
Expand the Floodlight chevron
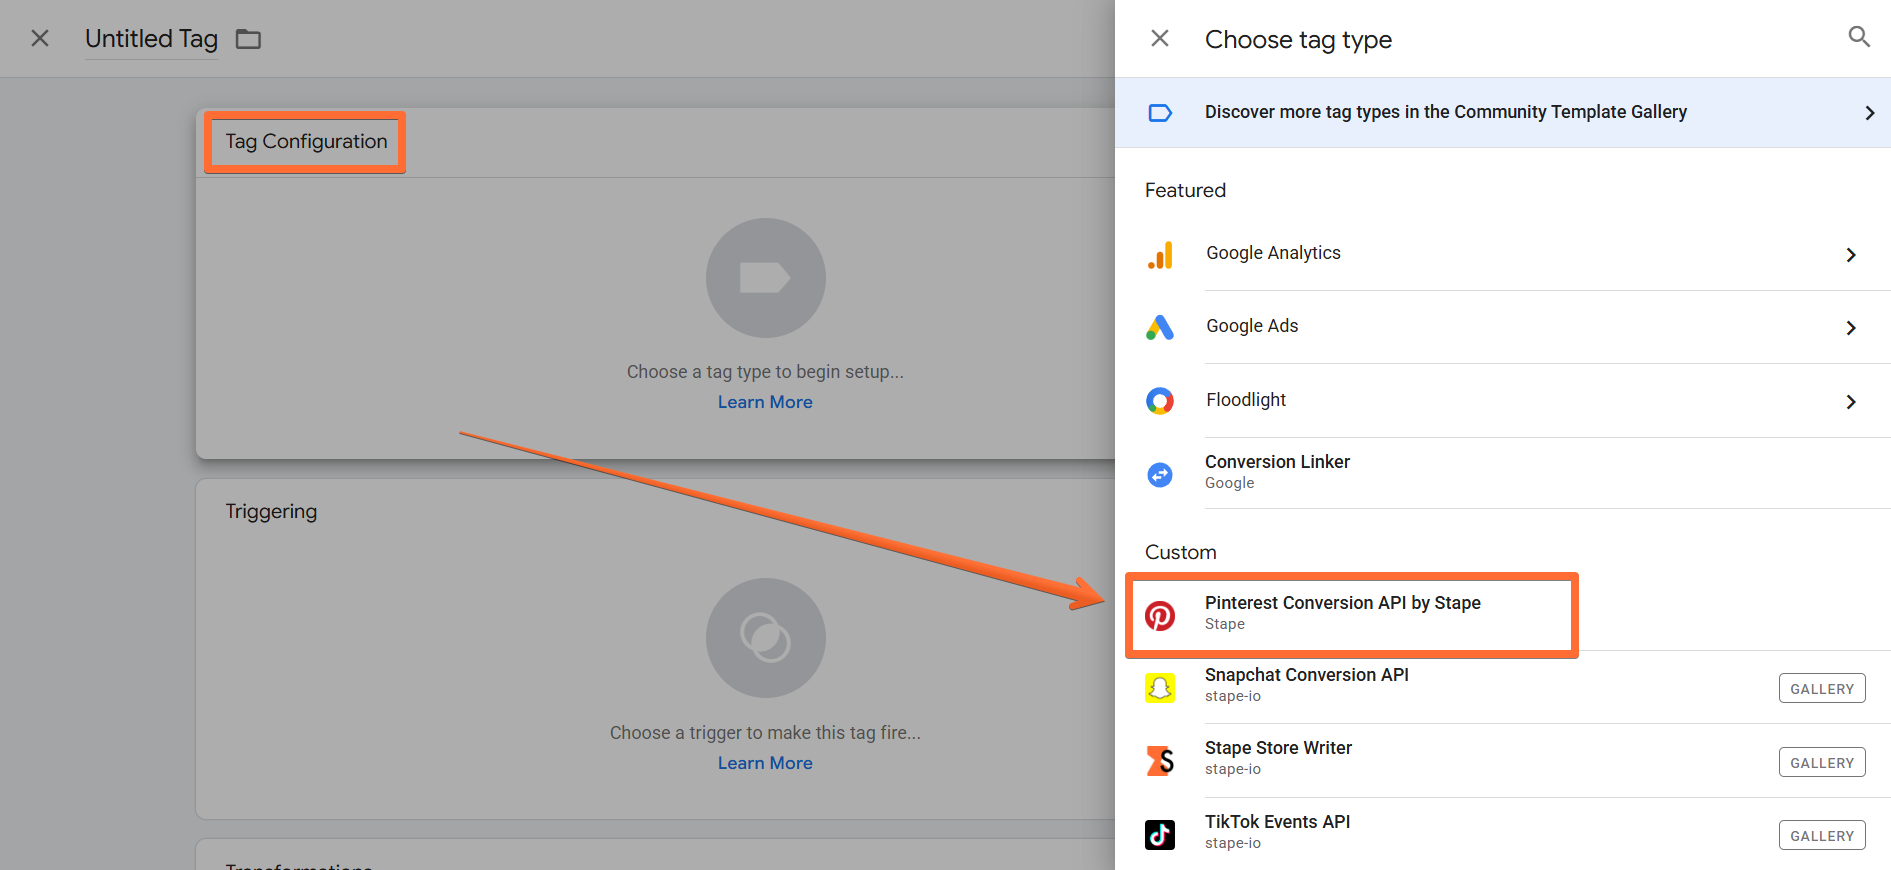(x=1851, y=402)
